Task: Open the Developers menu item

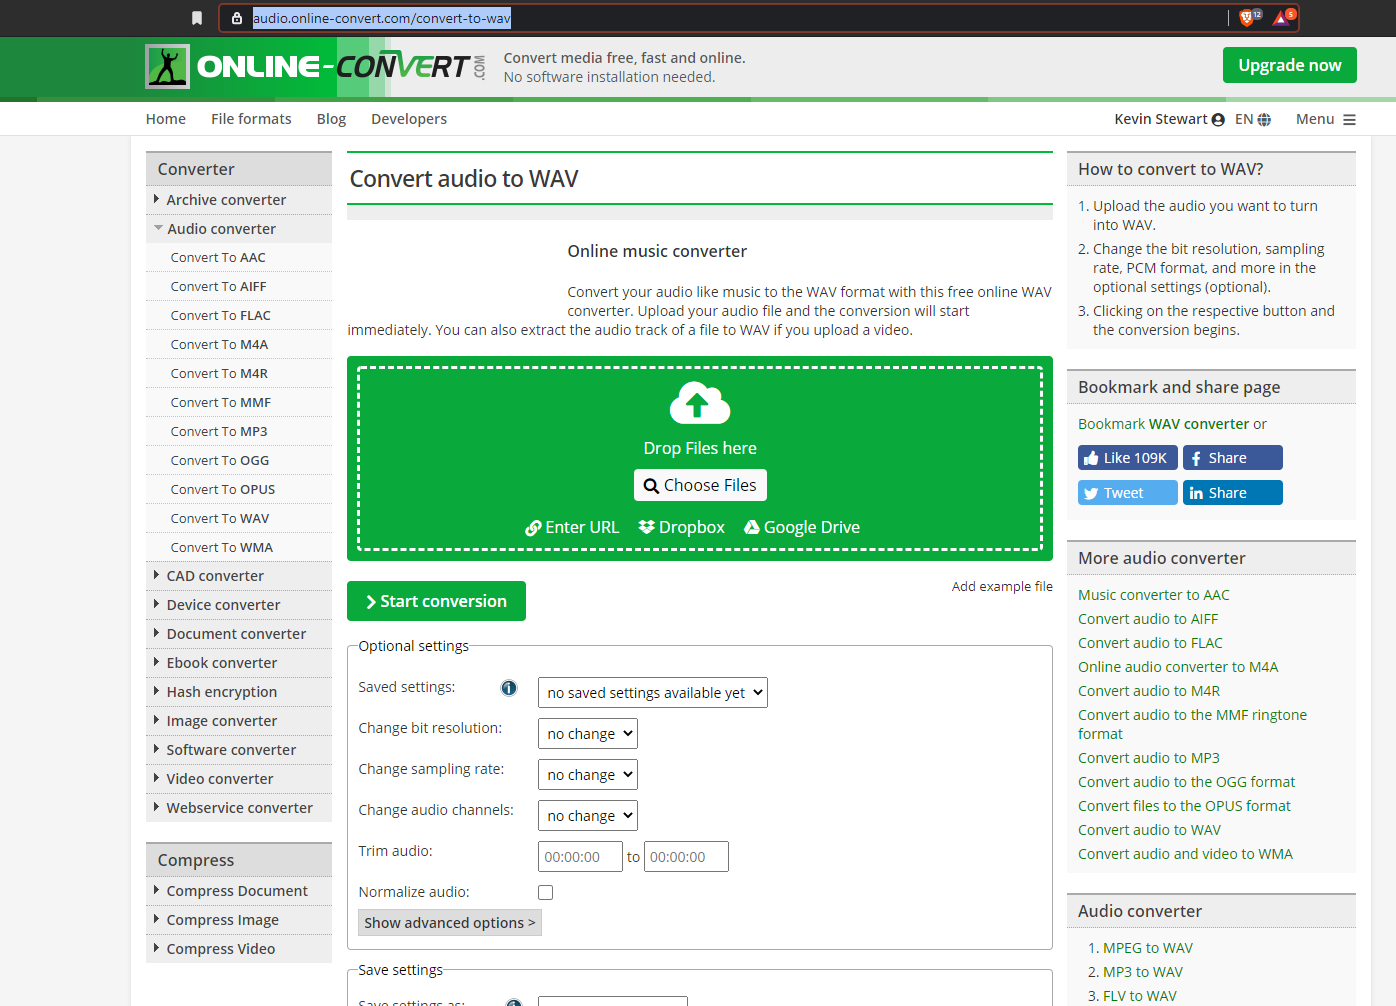Action: pyautogui.click(x=409, y=119)
